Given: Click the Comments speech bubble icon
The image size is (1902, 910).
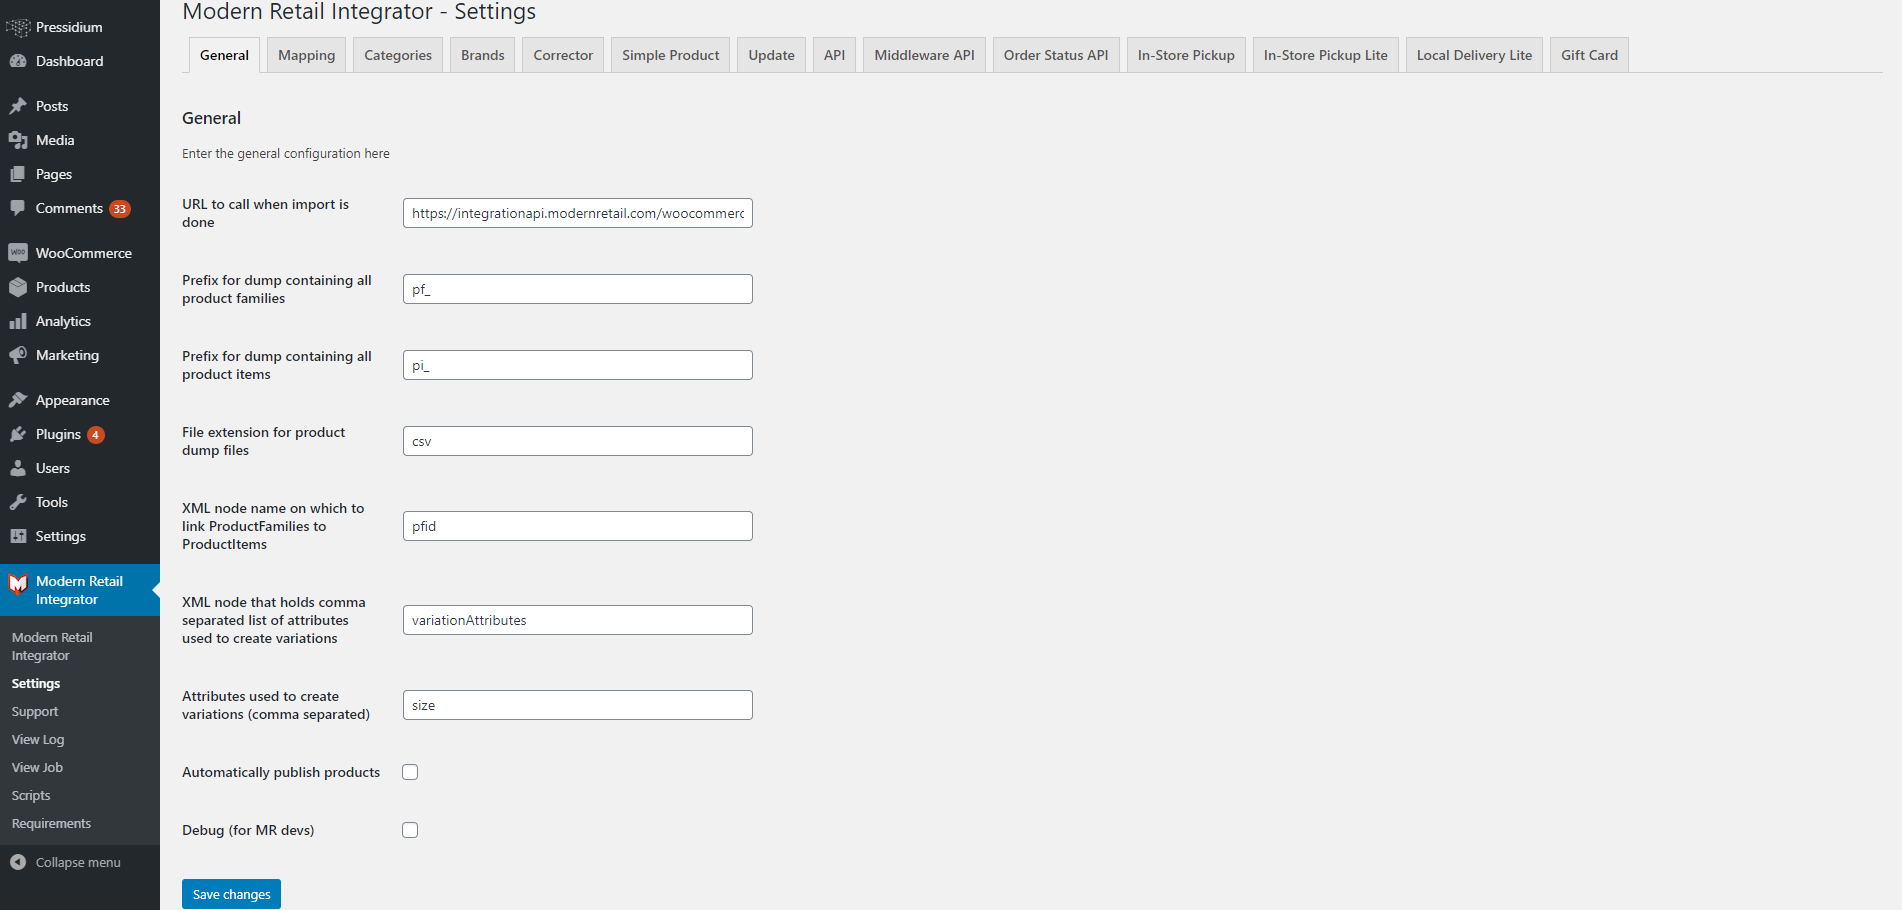Looking at the screenshot, I should coord(18,208).
